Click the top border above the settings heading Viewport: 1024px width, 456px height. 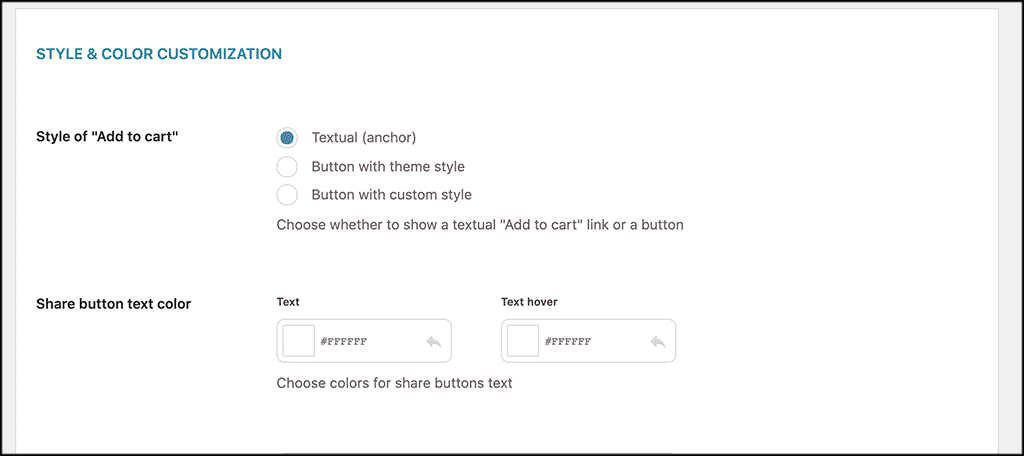512,9
